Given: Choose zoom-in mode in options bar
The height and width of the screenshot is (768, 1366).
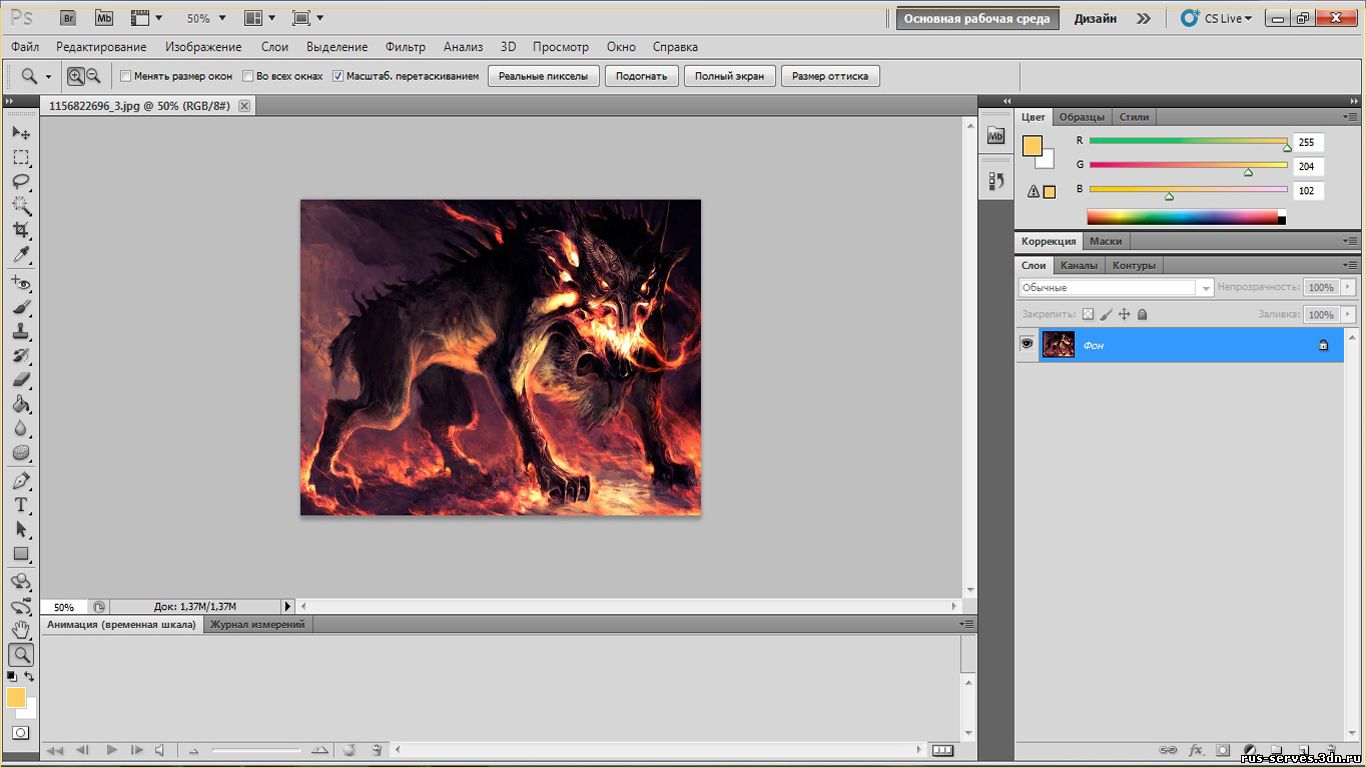Looking at the screenshot, I should (x=76, y=76).
